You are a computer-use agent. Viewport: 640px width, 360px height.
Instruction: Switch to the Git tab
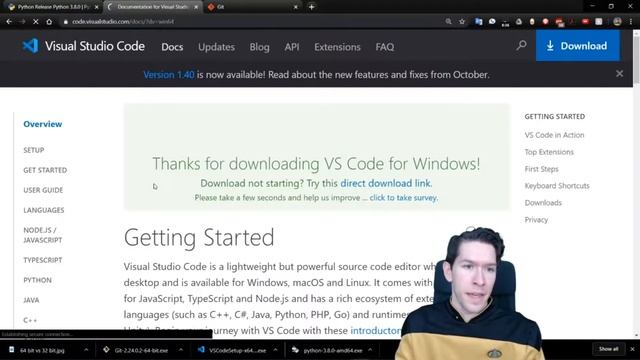tap(253, 7)
